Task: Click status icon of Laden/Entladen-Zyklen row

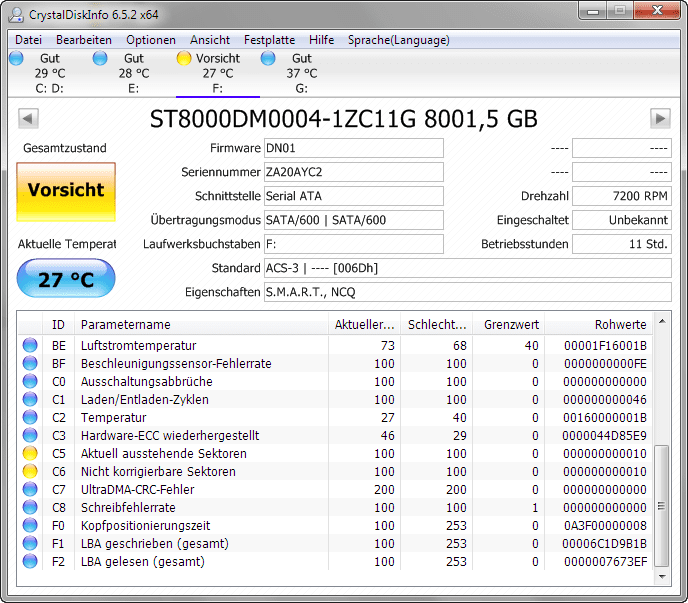Action: pos(30,399)
